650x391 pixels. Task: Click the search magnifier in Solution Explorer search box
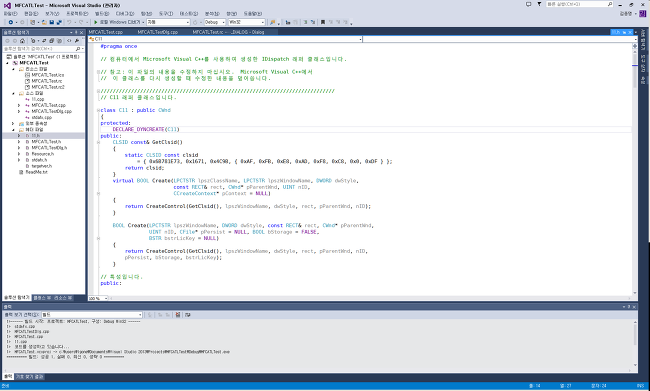[78, 49]
